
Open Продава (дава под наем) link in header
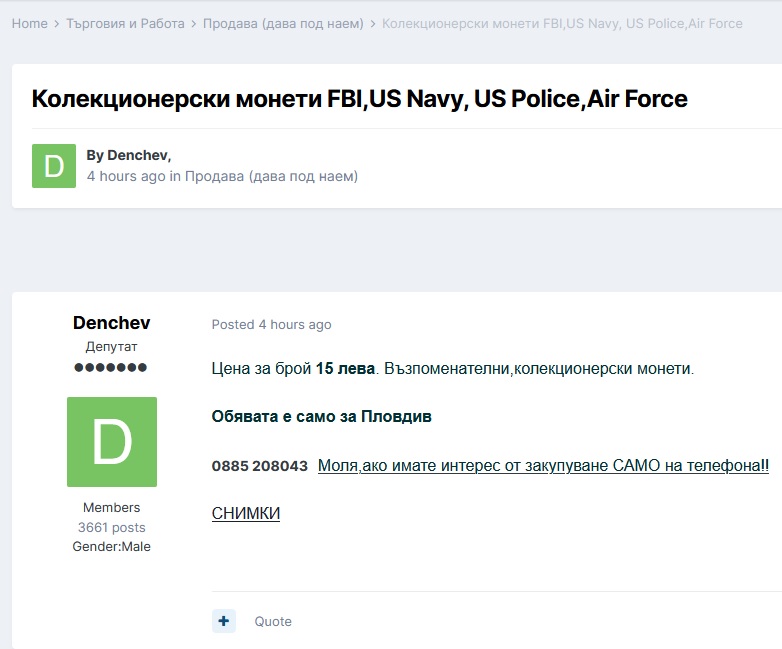pos(271,176)
